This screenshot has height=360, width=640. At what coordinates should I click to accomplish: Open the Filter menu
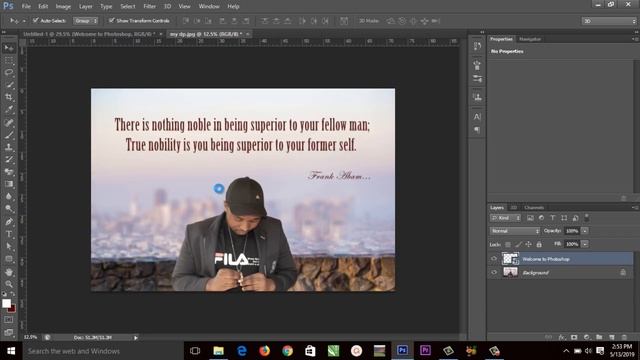coord(149,7)
